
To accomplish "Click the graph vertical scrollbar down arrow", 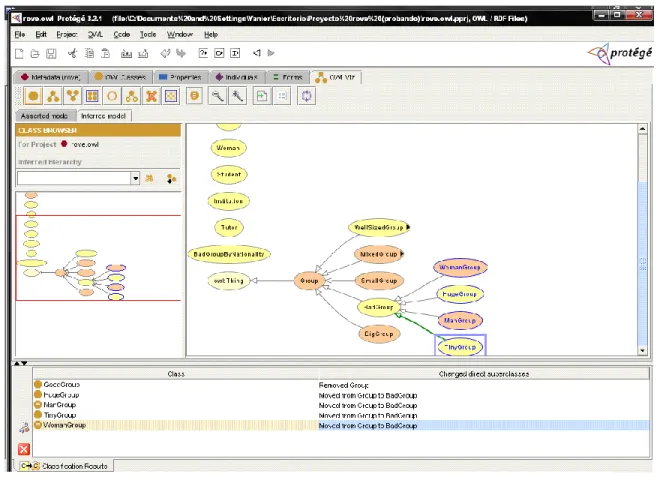I will pyautogui.click(x=642, y=350).
